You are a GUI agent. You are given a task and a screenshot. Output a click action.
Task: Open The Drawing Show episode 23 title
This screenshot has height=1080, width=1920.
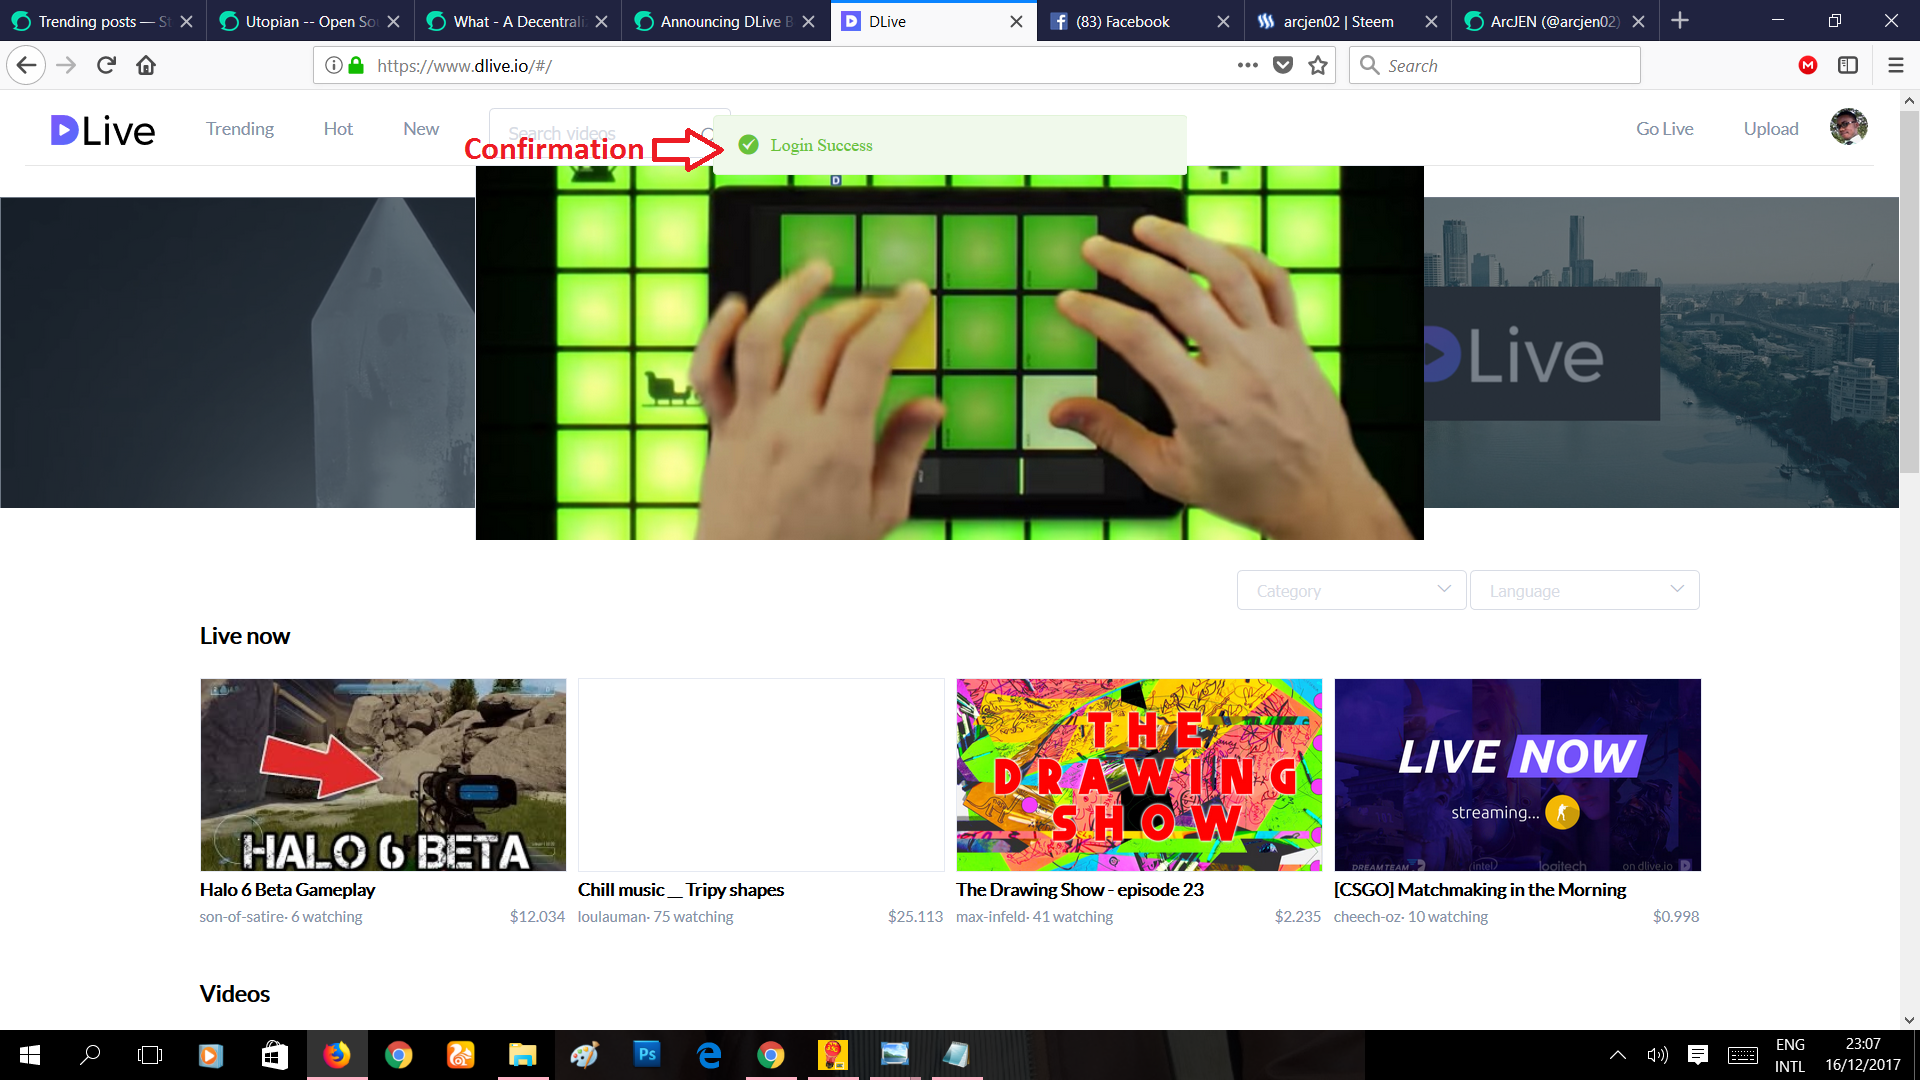[x=1080, y=889]
